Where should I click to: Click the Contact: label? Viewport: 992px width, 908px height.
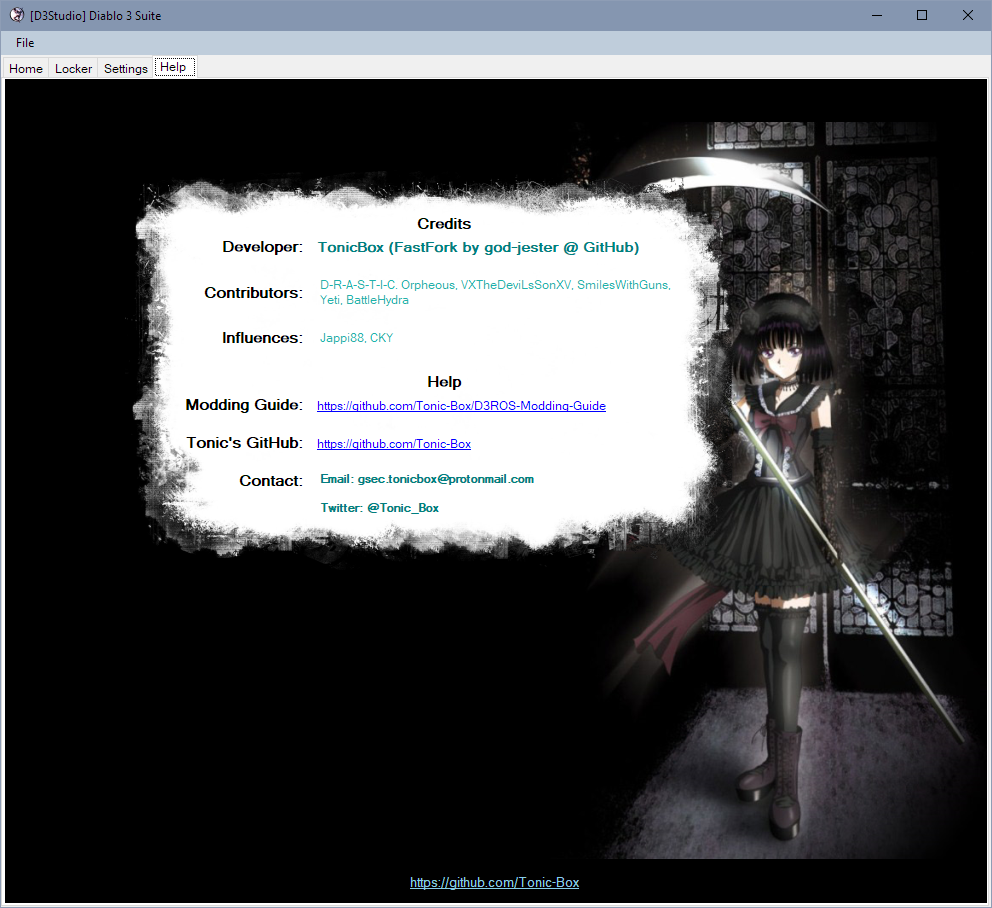coord(271,481)
